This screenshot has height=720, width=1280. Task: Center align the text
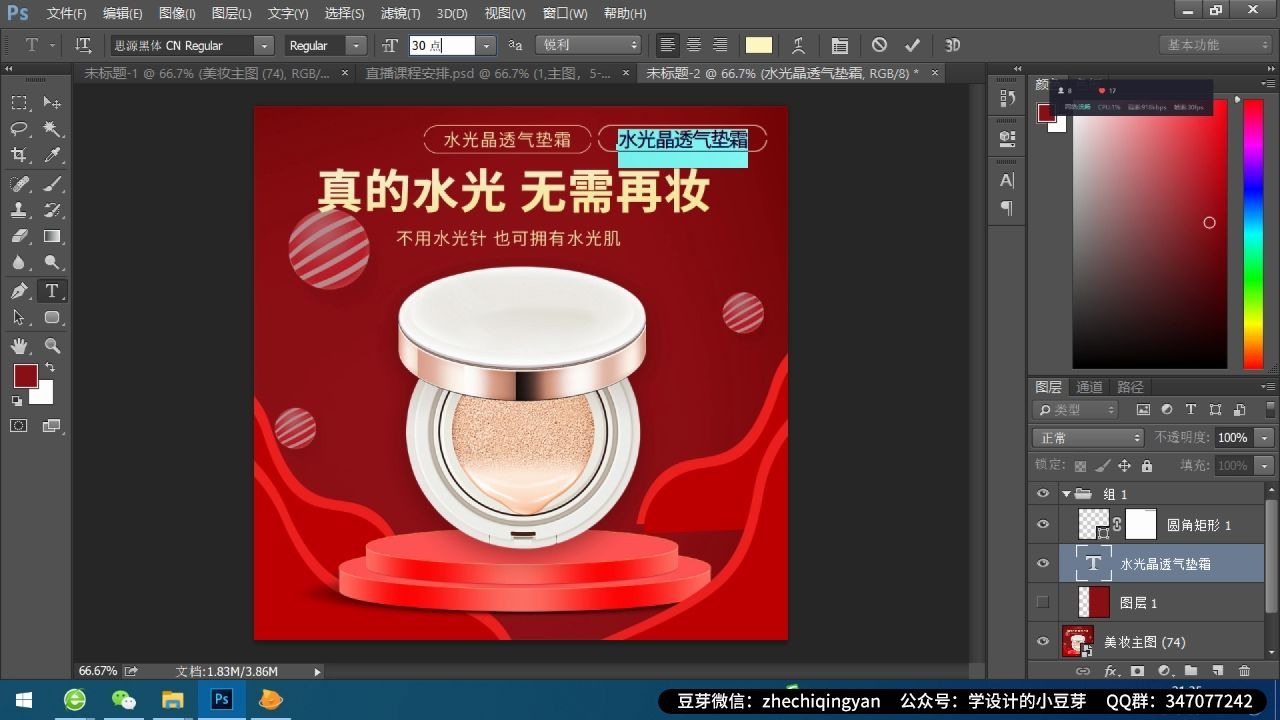(693, 45)
